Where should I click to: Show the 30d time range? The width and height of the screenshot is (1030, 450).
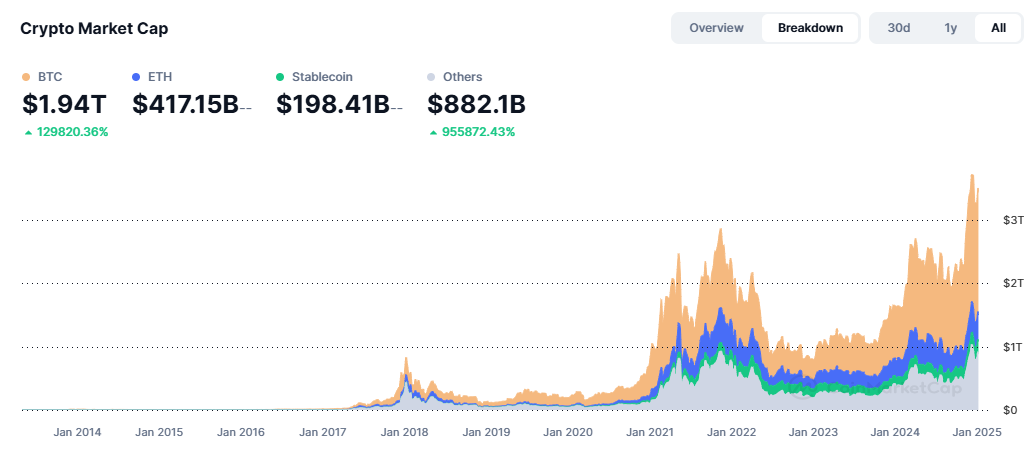(899, 28)
